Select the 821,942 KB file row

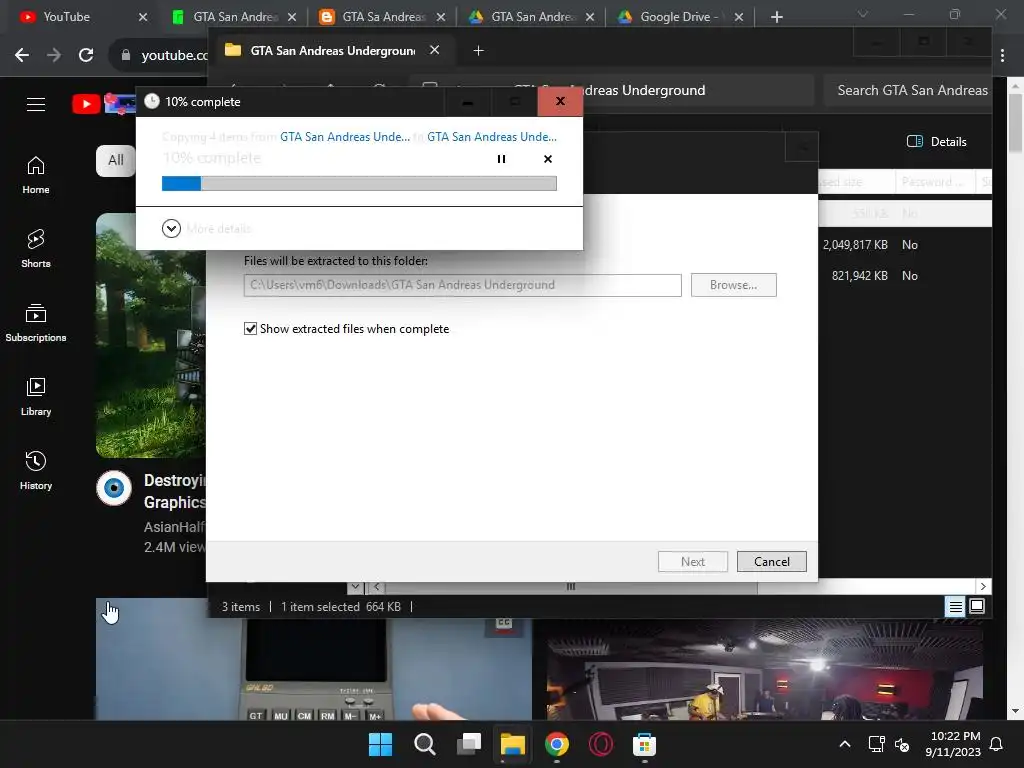pos(904,276)
